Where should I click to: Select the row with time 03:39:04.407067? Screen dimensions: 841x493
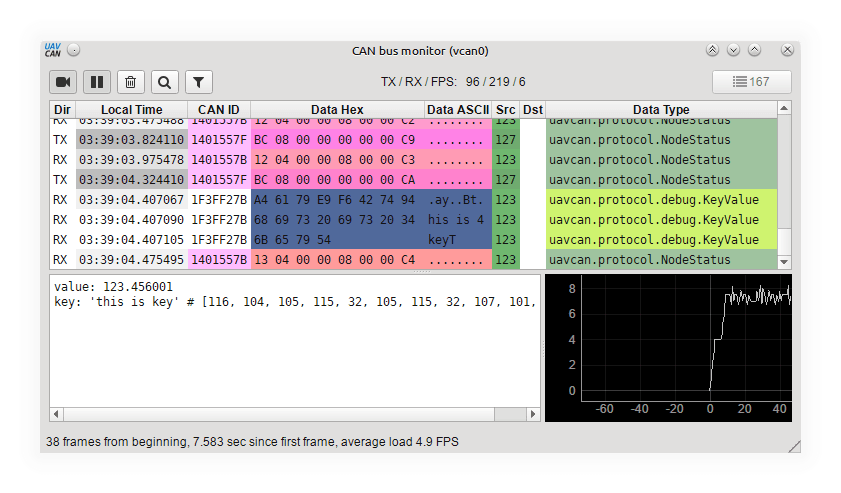pos(414,200)
